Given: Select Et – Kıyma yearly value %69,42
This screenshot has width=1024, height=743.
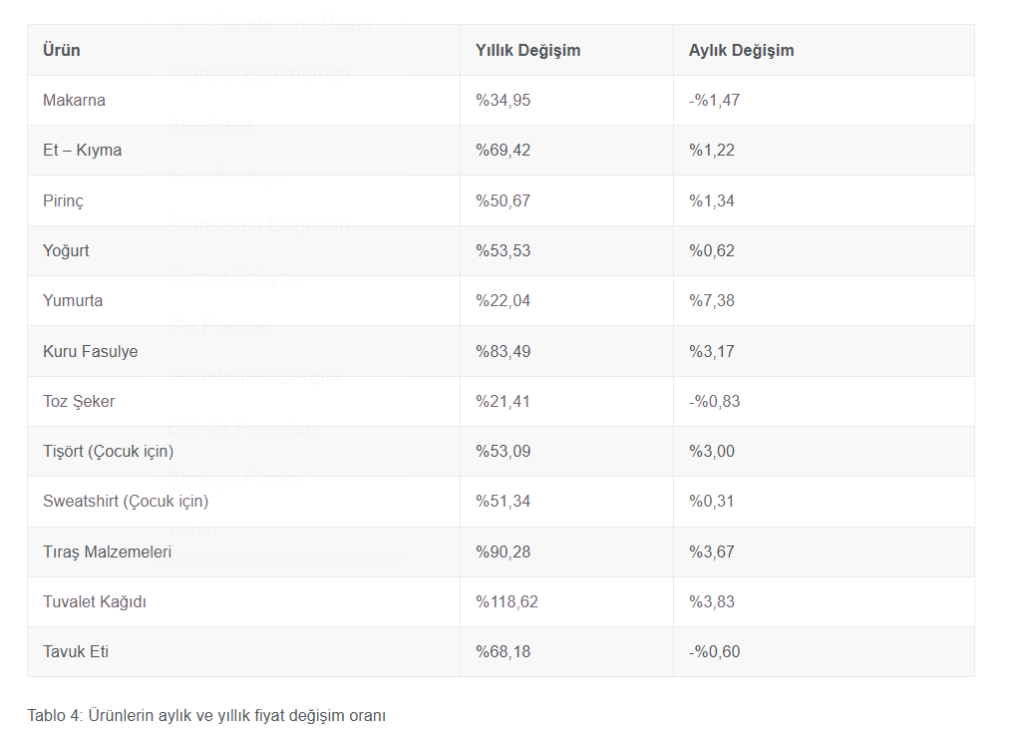Looking at the screenshot, I should 503,150.
